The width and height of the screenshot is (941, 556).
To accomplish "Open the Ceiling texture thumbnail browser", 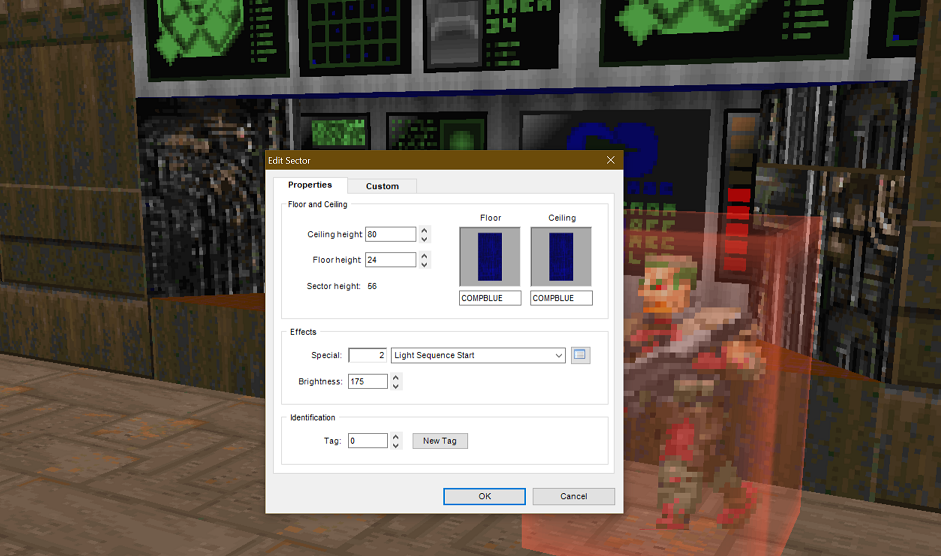I will [561, 256].
